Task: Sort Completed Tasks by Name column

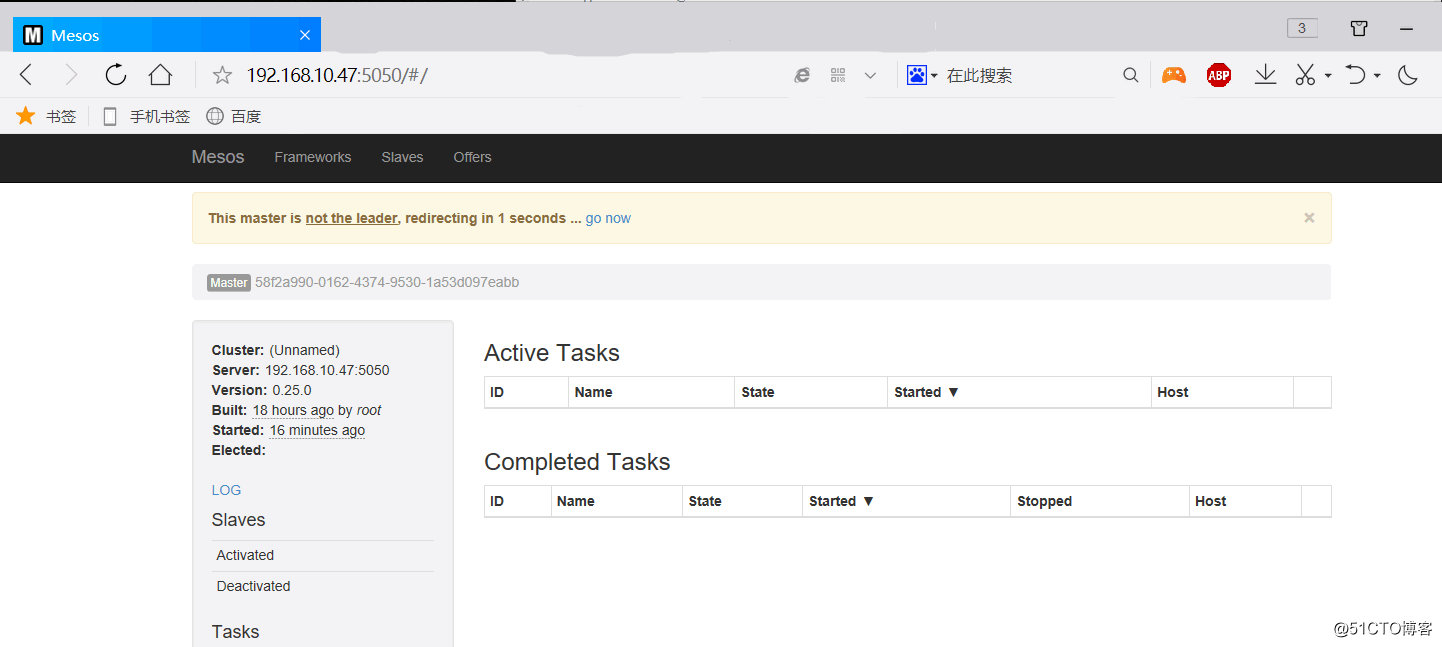Action: click(x=617, y=501)
